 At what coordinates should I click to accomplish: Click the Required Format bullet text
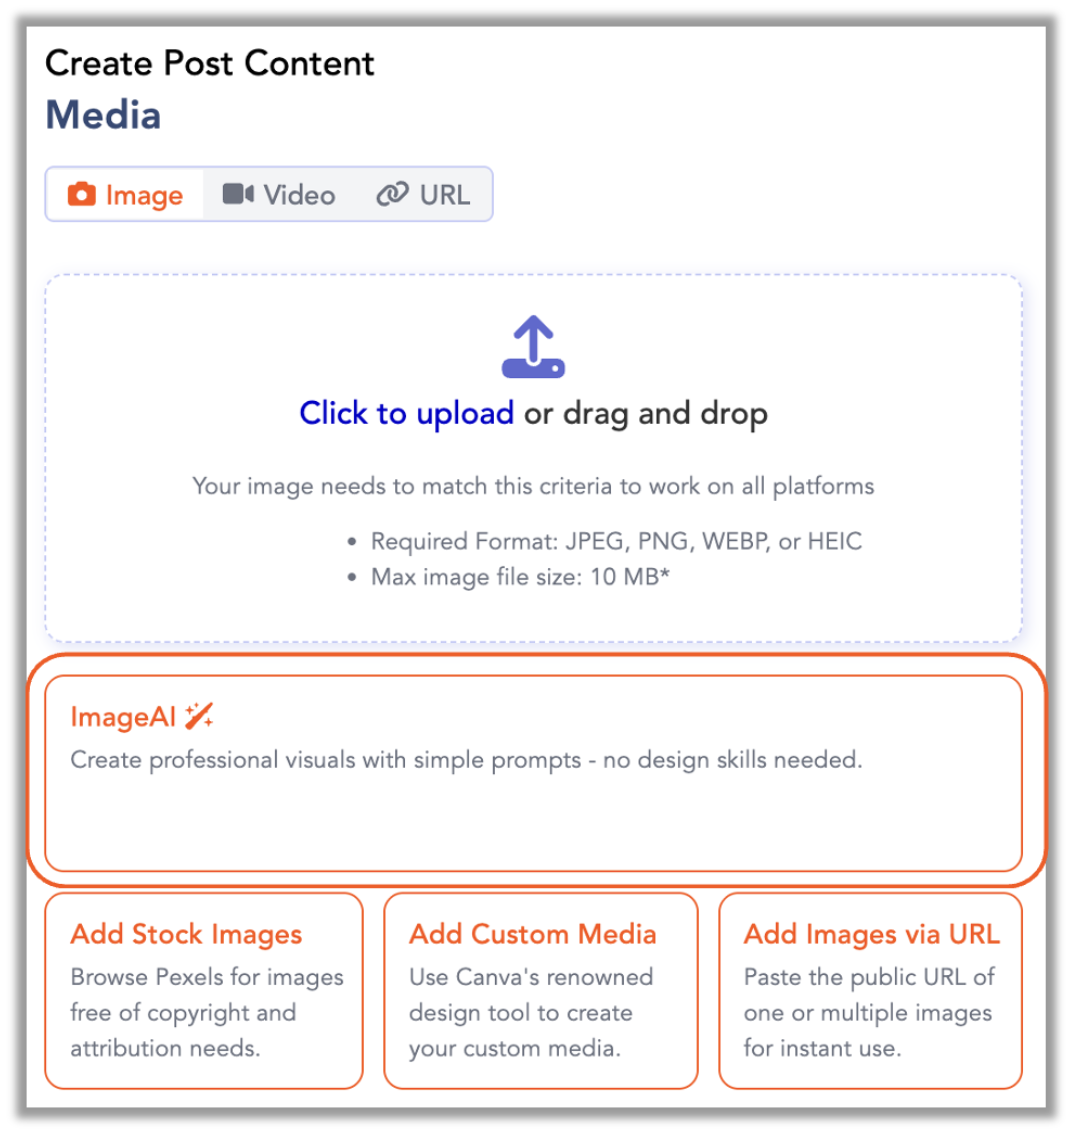[x=616, y=542]
